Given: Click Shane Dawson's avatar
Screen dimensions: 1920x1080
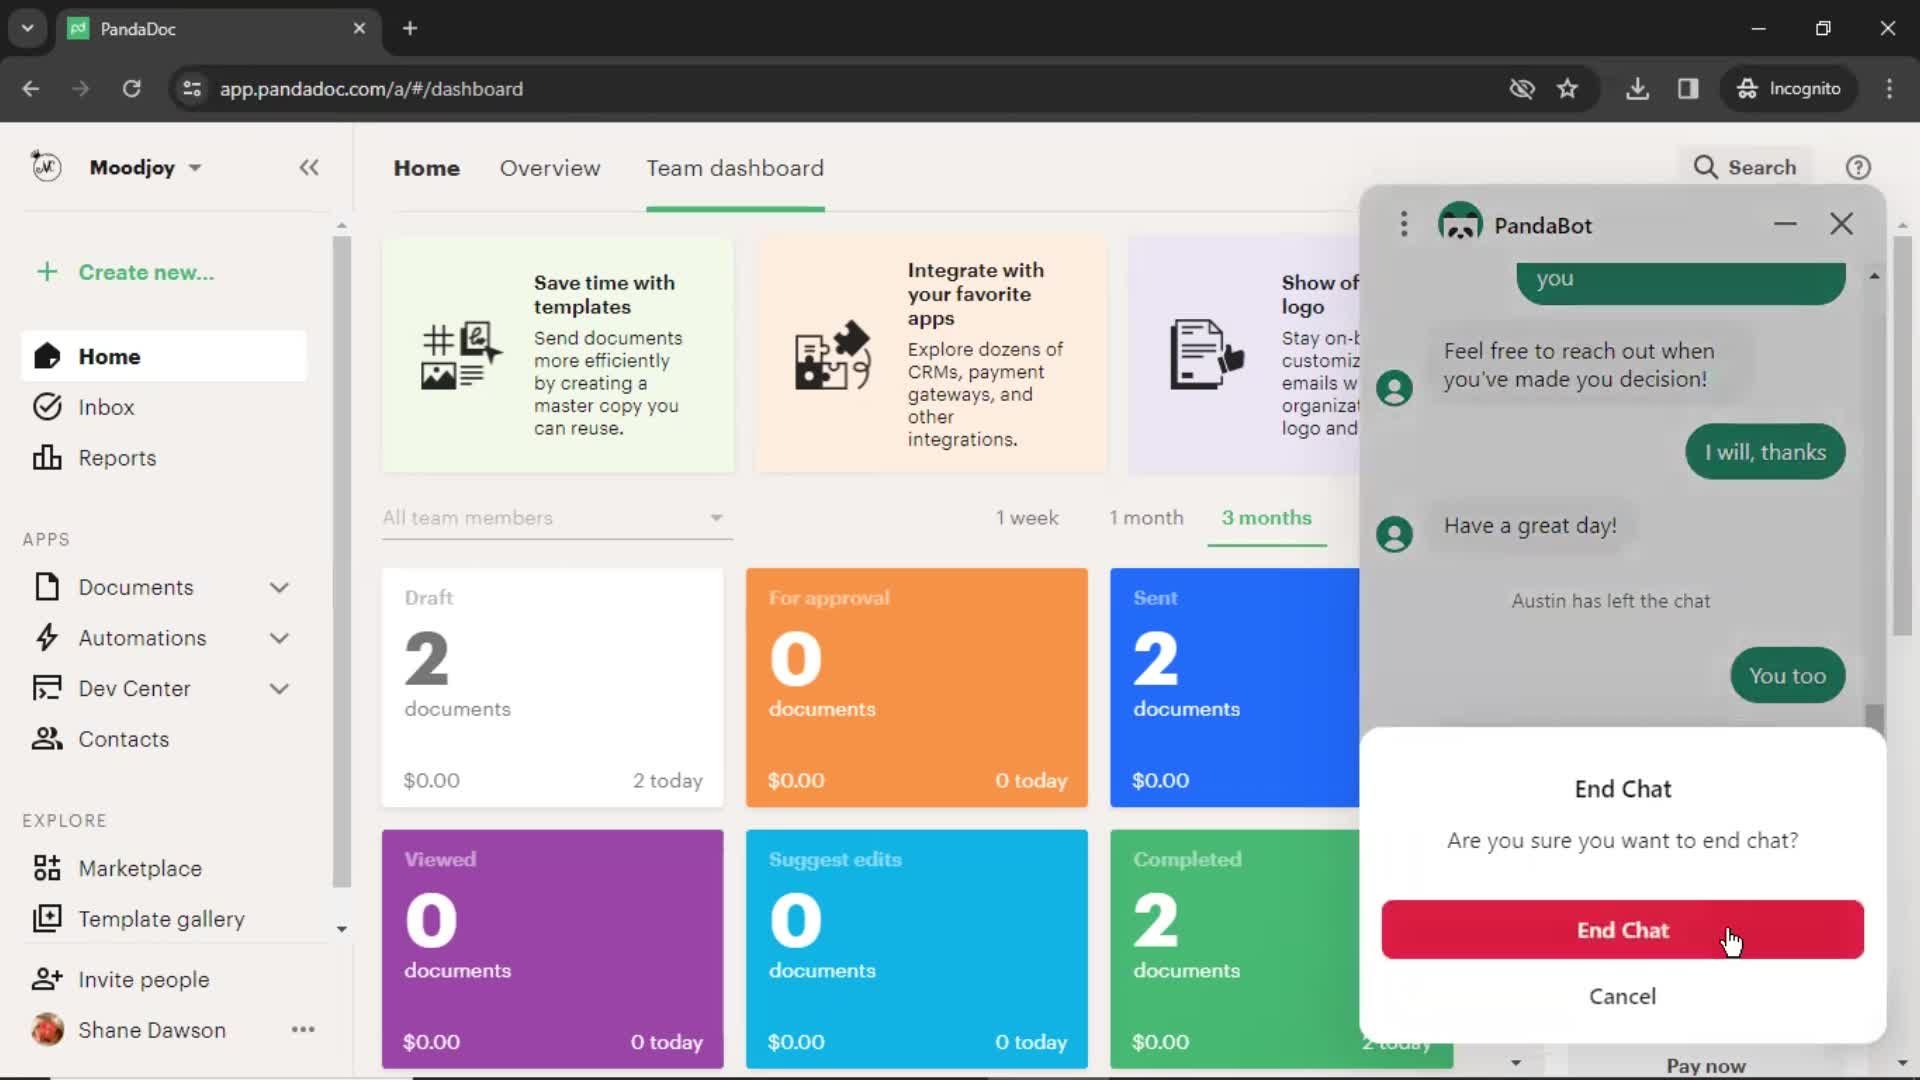Looking at the screenshot, I should point(47,1029).
